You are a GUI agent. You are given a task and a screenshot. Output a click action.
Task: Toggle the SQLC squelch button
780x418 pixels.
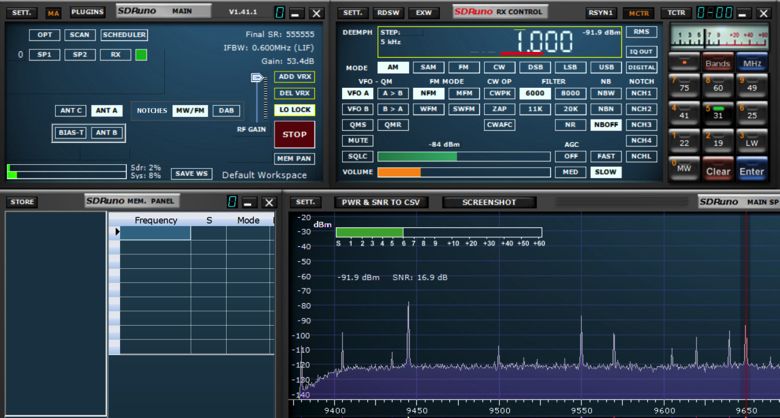[x=358, y=156]
